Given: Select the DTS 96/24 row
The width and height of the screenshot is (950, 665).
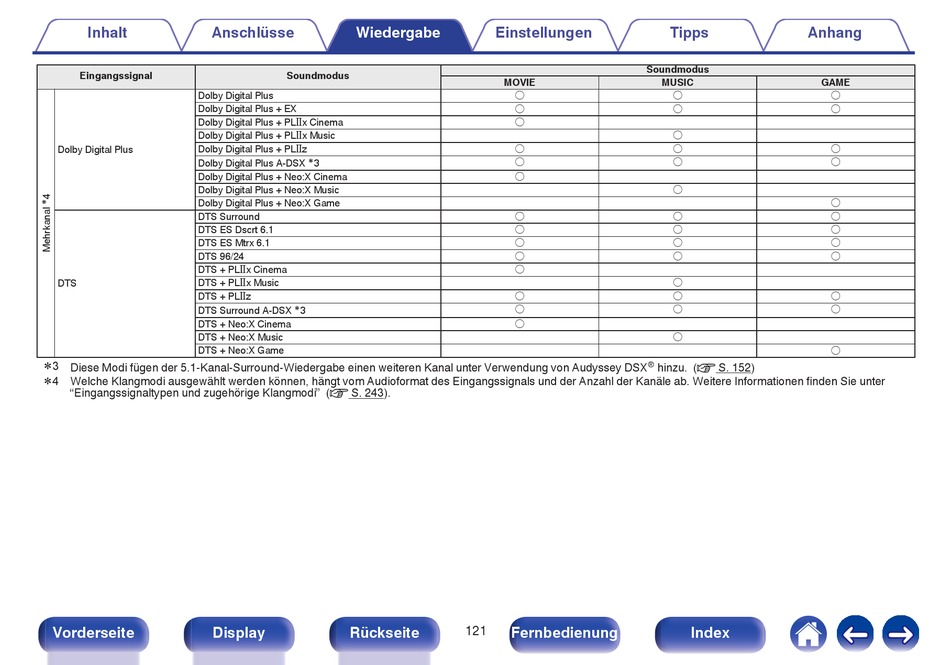Looking at the screenshot, I should coord(555,257).
